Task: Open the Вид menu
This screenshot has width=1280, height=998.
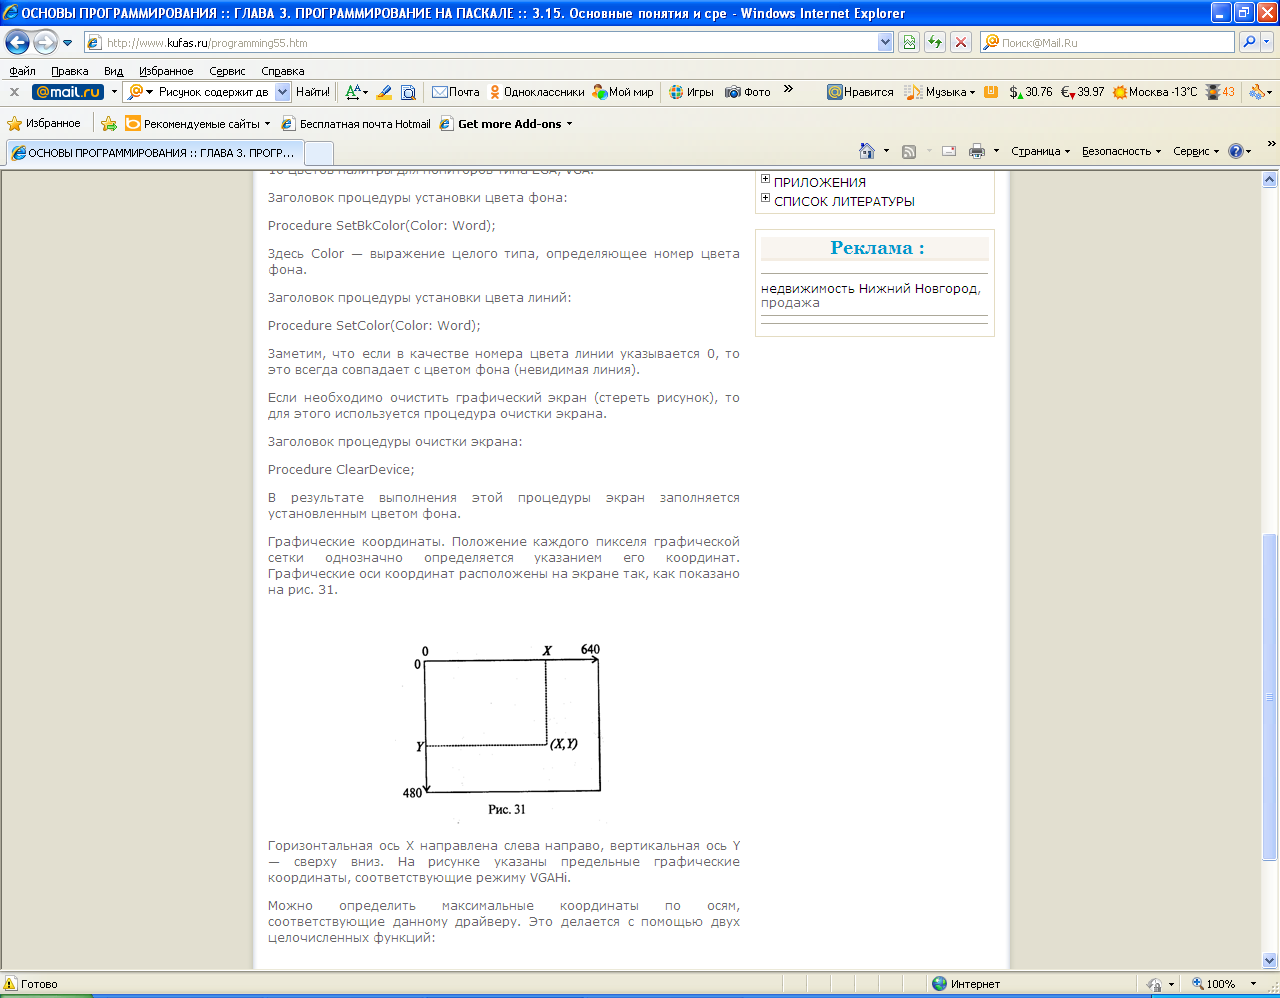Action: [x=113, y=71]
